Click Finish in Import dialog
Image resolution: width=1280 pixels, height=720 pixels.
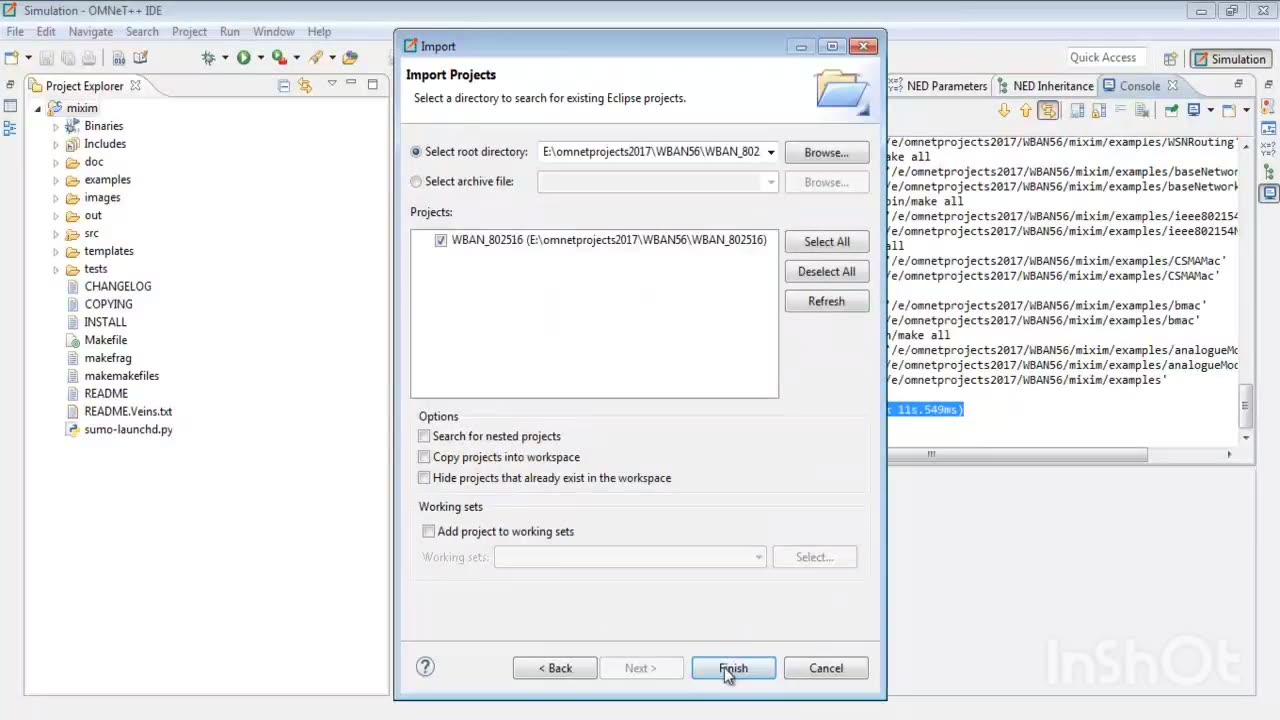[733, 668]
